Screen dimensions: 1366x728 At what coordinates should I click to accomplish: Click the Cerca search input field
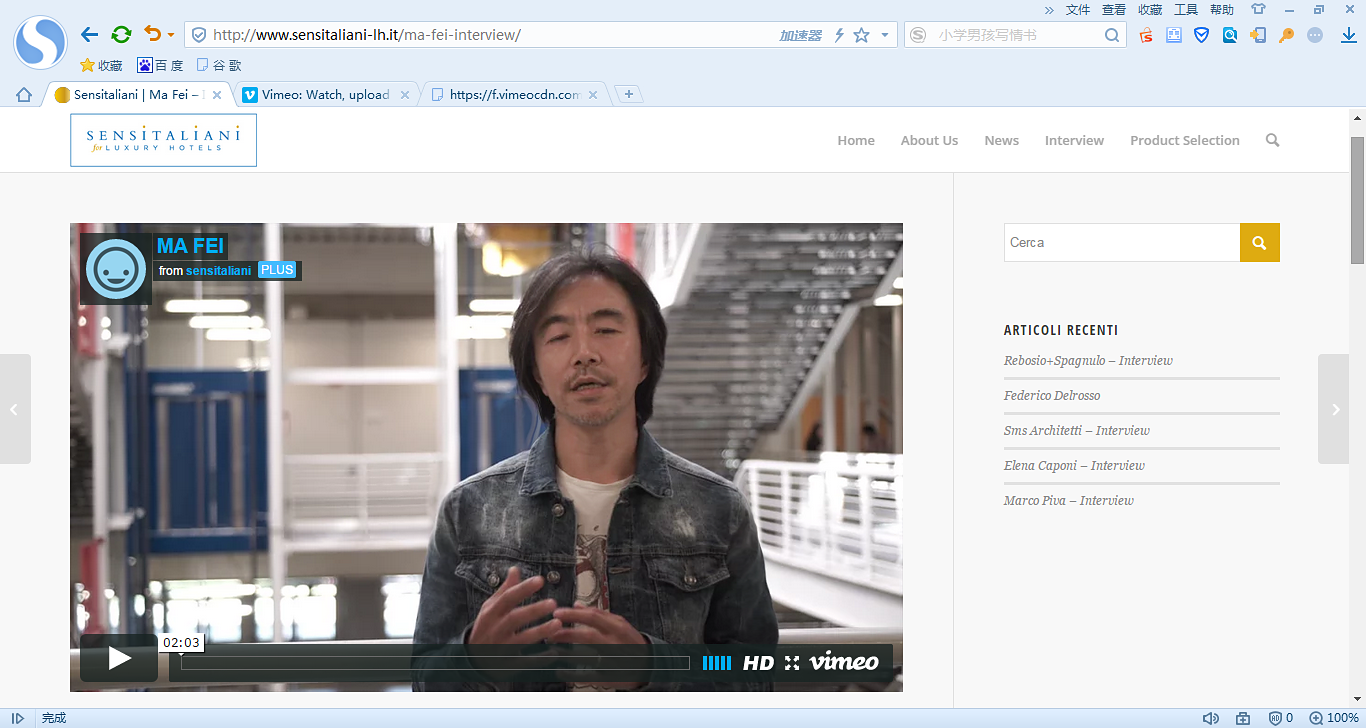click(x=1122, y=243)
